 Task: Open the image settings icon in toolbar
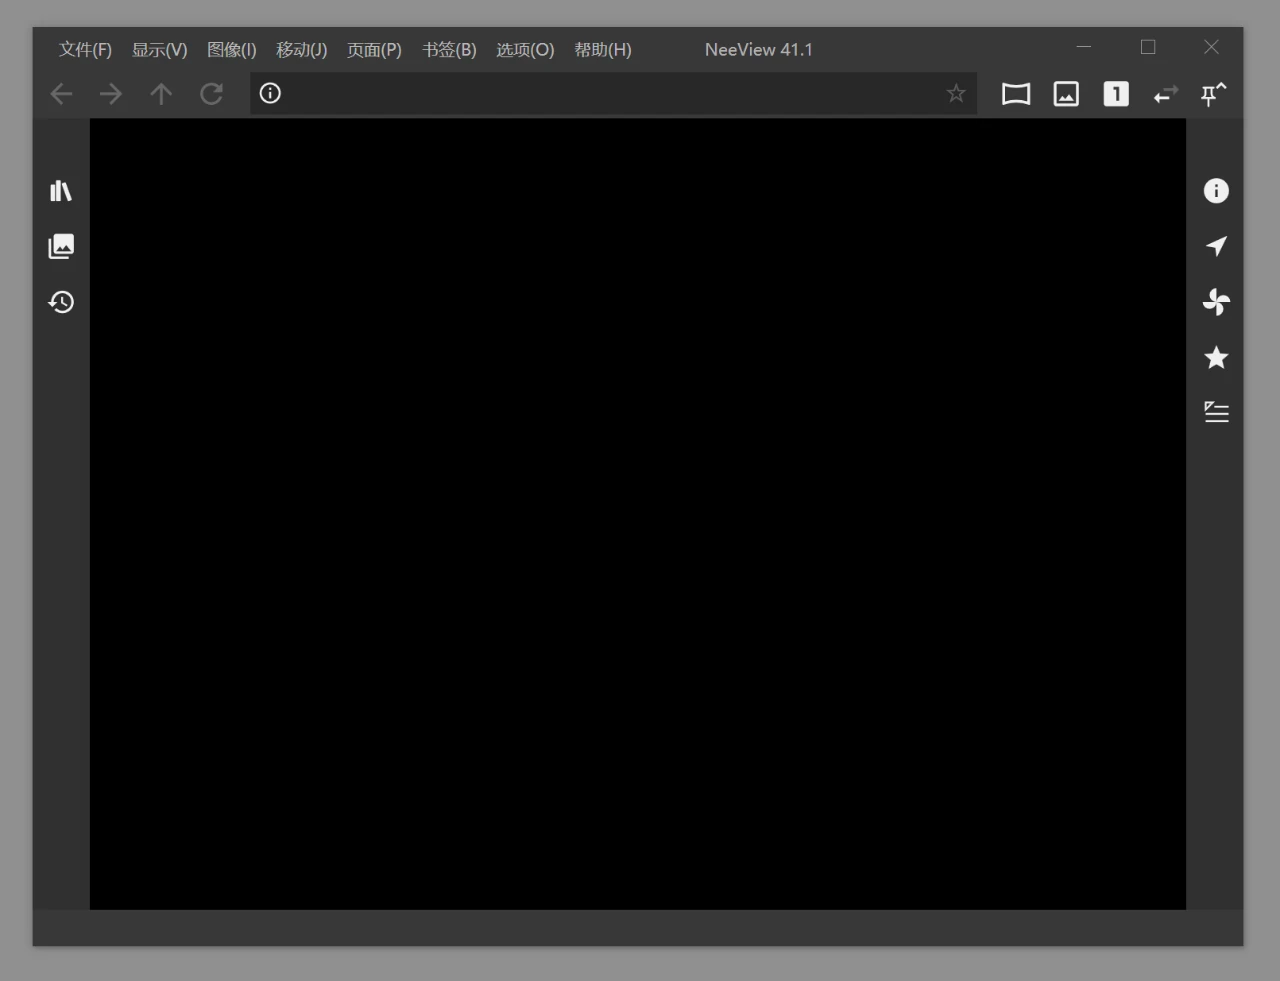[1066, 94]
